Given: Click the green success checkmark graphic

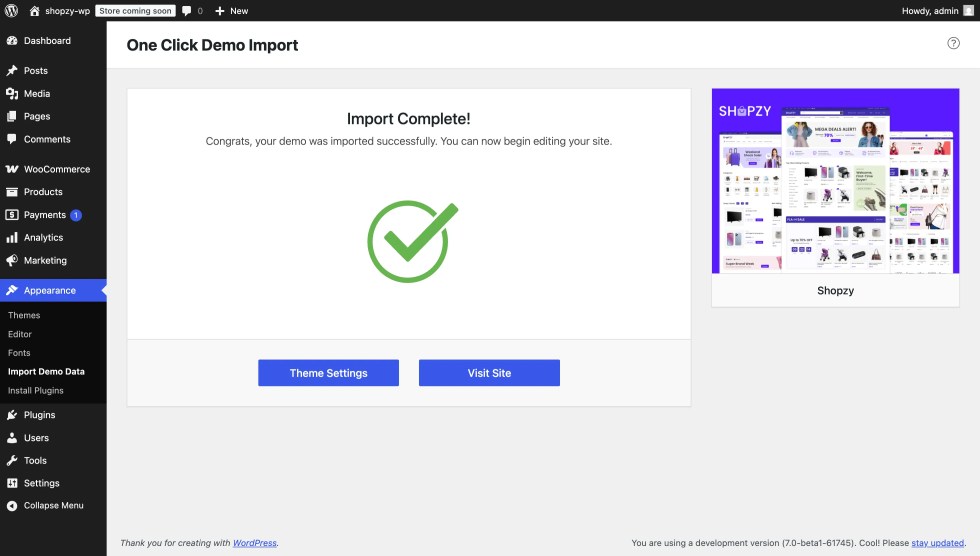Looking at the screenshot, I should point(412,241).
